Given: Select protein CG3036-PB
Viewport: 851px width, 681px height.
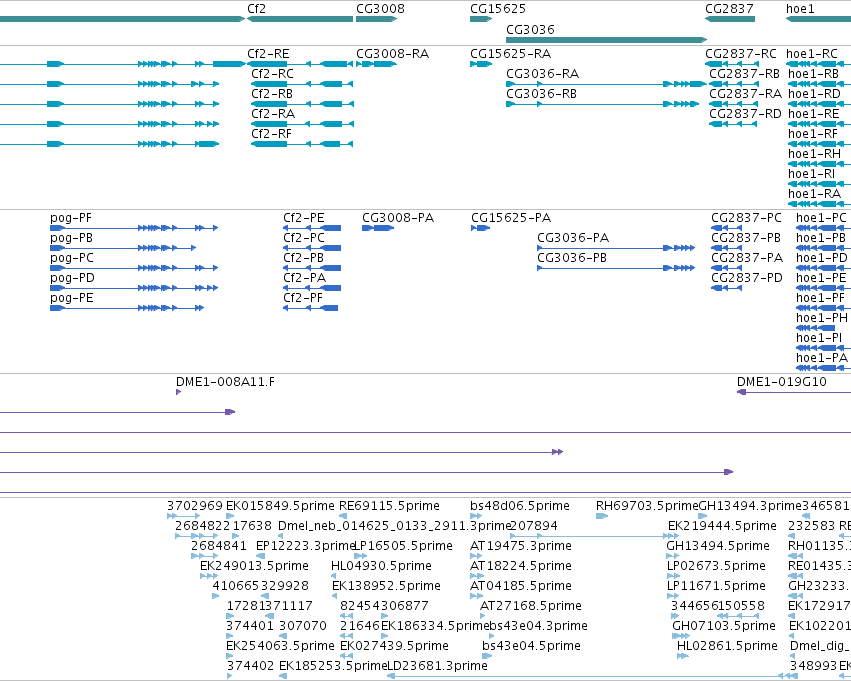Looking at the screenshot, I should (616, 268).
